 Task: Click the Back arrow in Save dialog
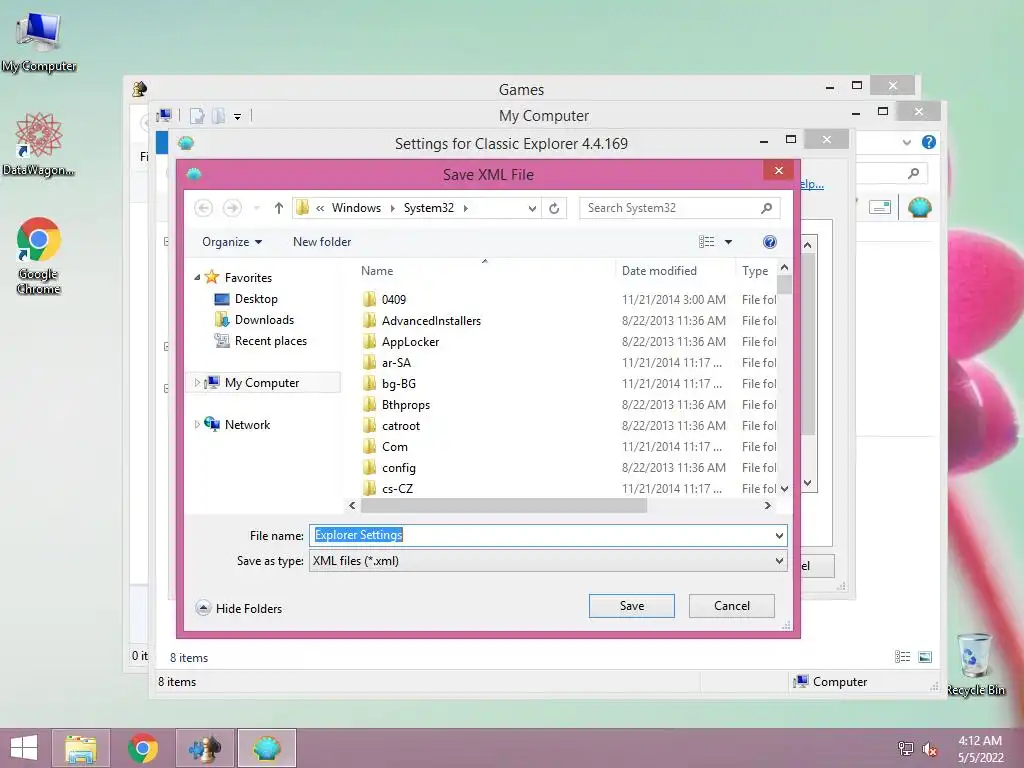point(204,208)
